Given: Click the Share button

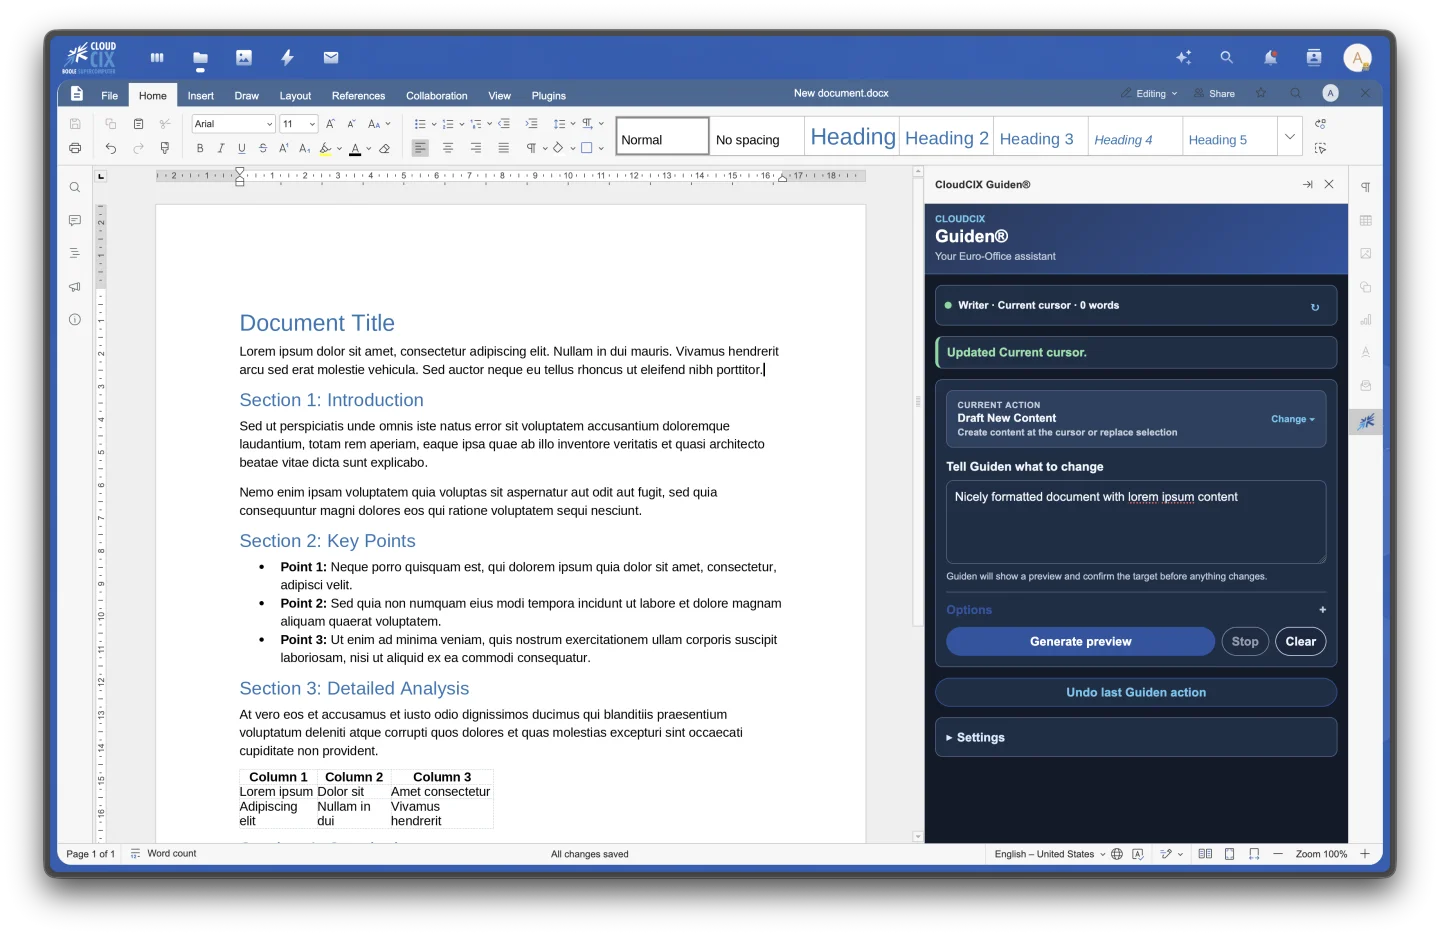Looking at the screenshot, I should [x=1214, y=93].
